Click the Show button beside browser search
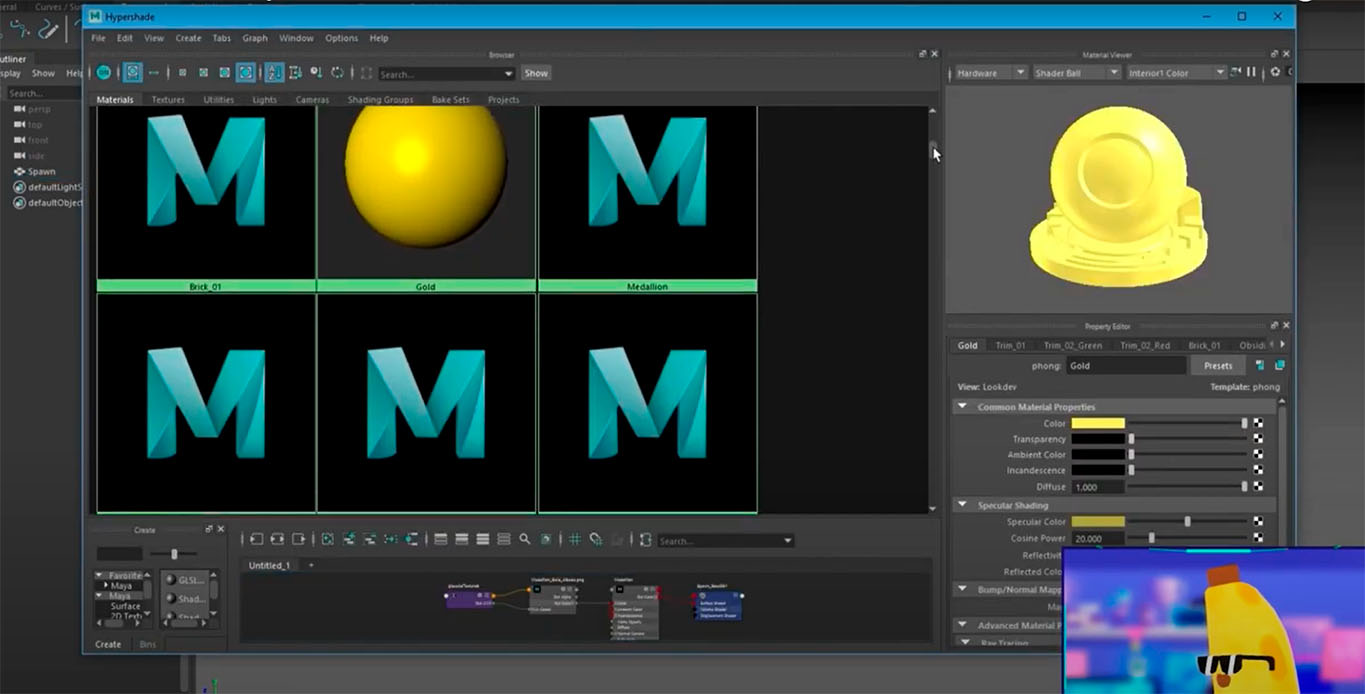Image resolution: width=1365 pixels, height=694 pixels. coord(536,73)
